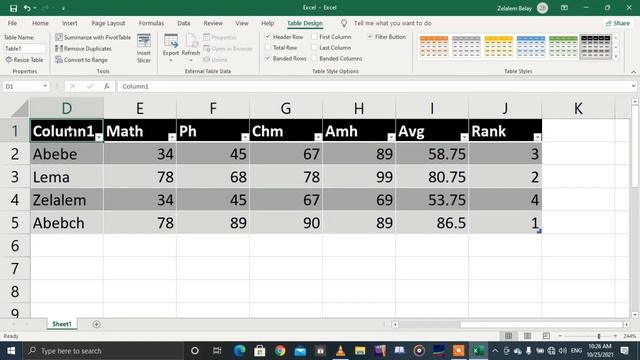Click the select-all corner triangle
Screen dimensions: 640x360
tap(20, 109)
